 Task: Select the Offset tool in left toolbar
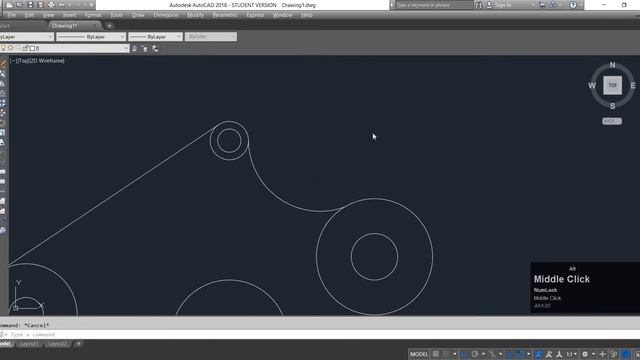click(x=2, y=93)
